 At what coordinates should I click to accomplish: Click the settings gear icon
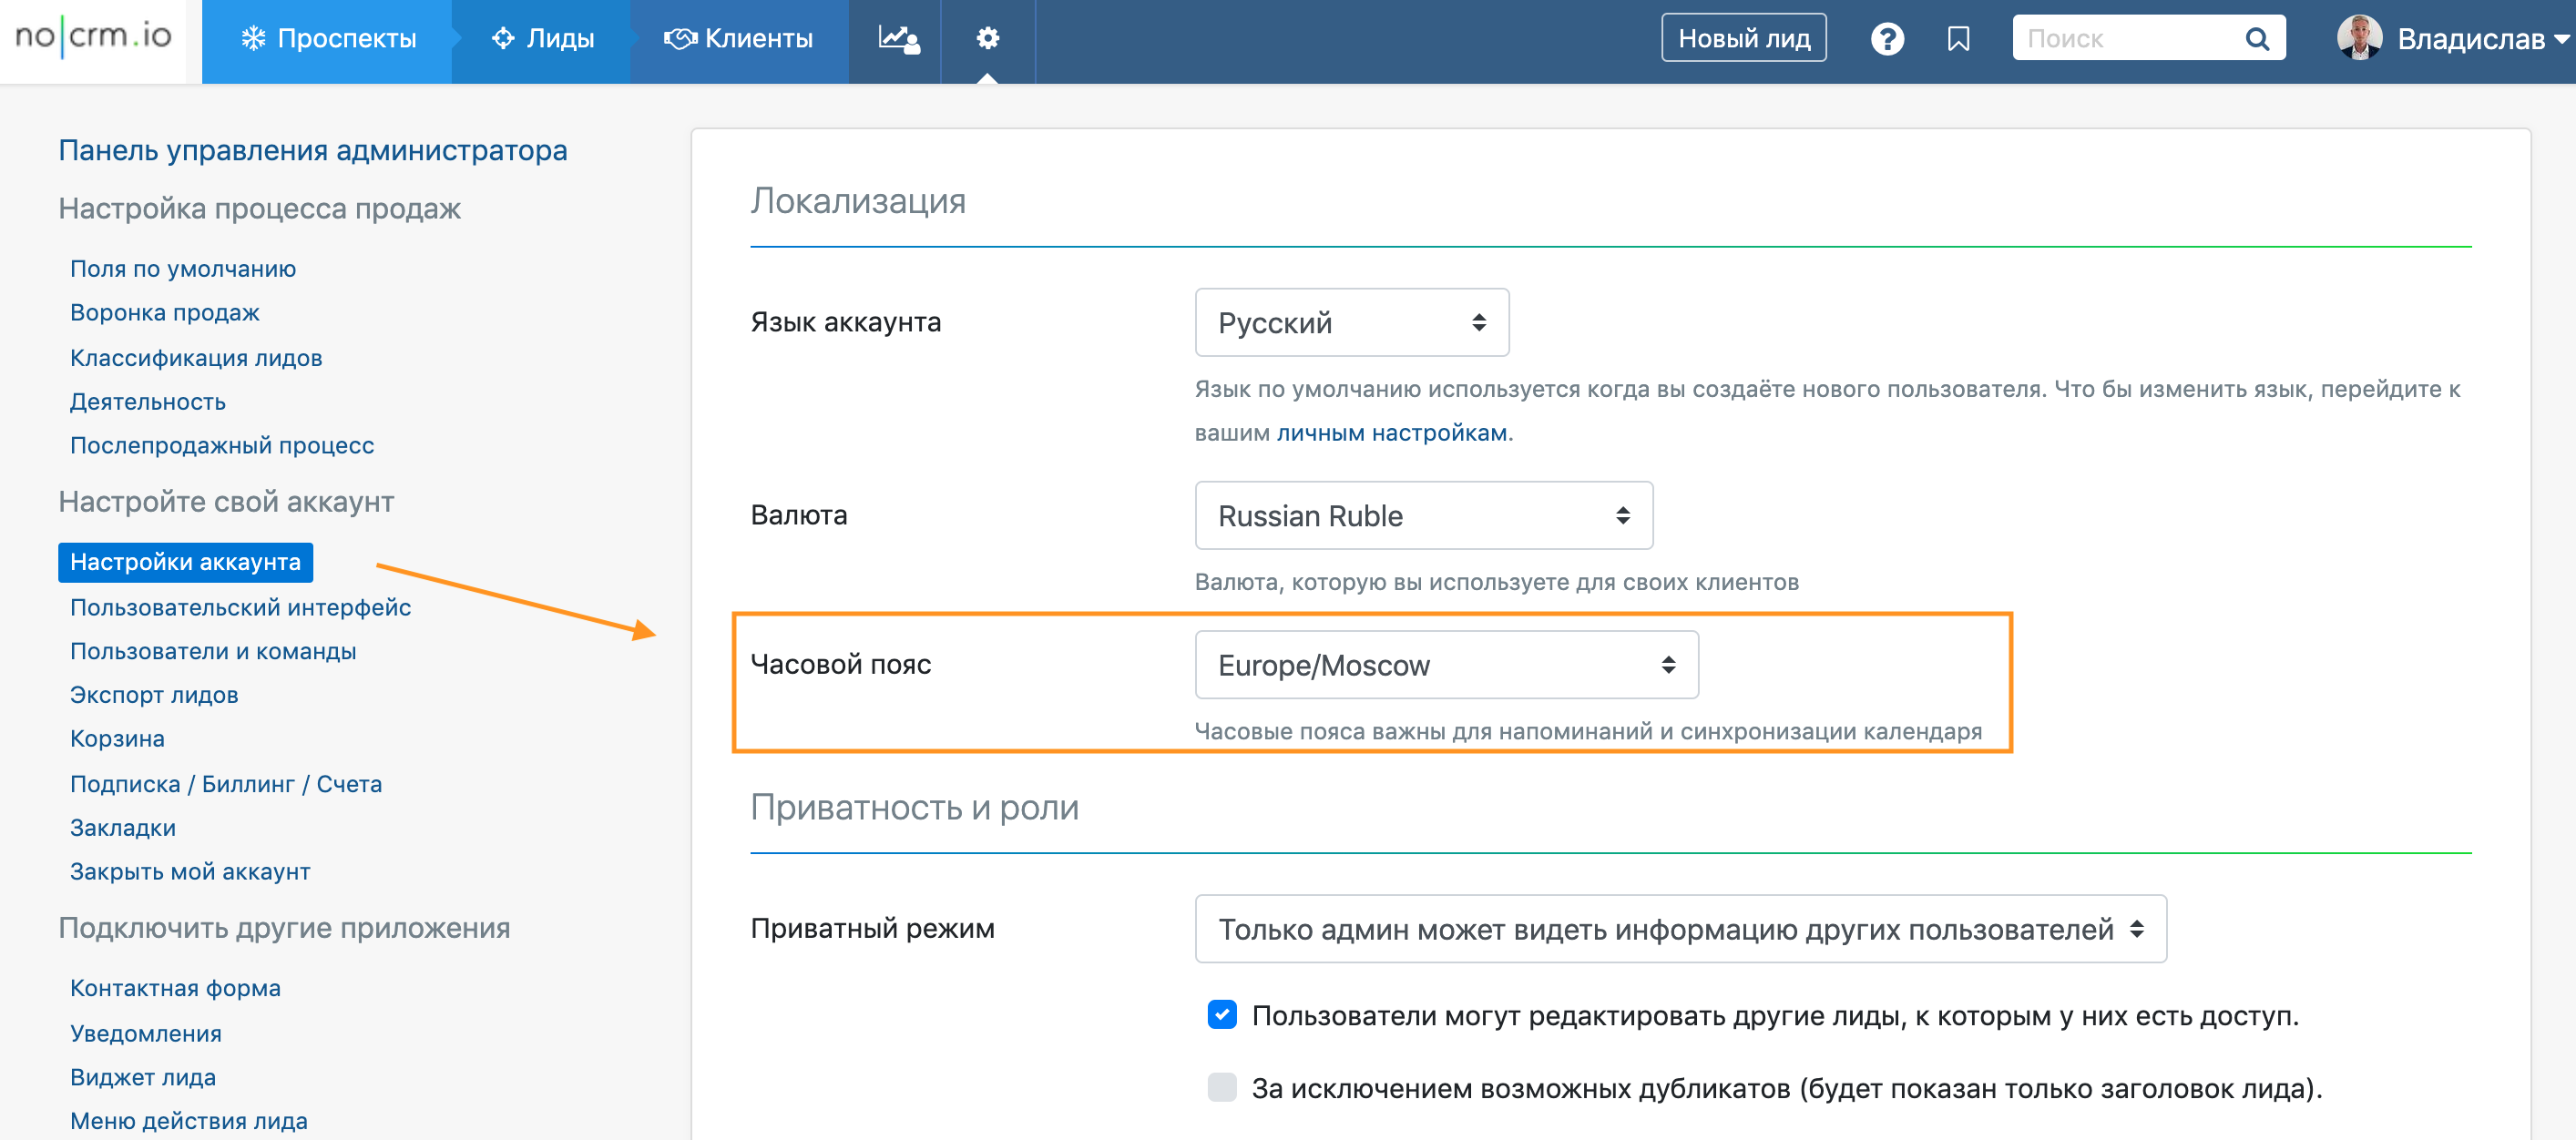[987, 39]
